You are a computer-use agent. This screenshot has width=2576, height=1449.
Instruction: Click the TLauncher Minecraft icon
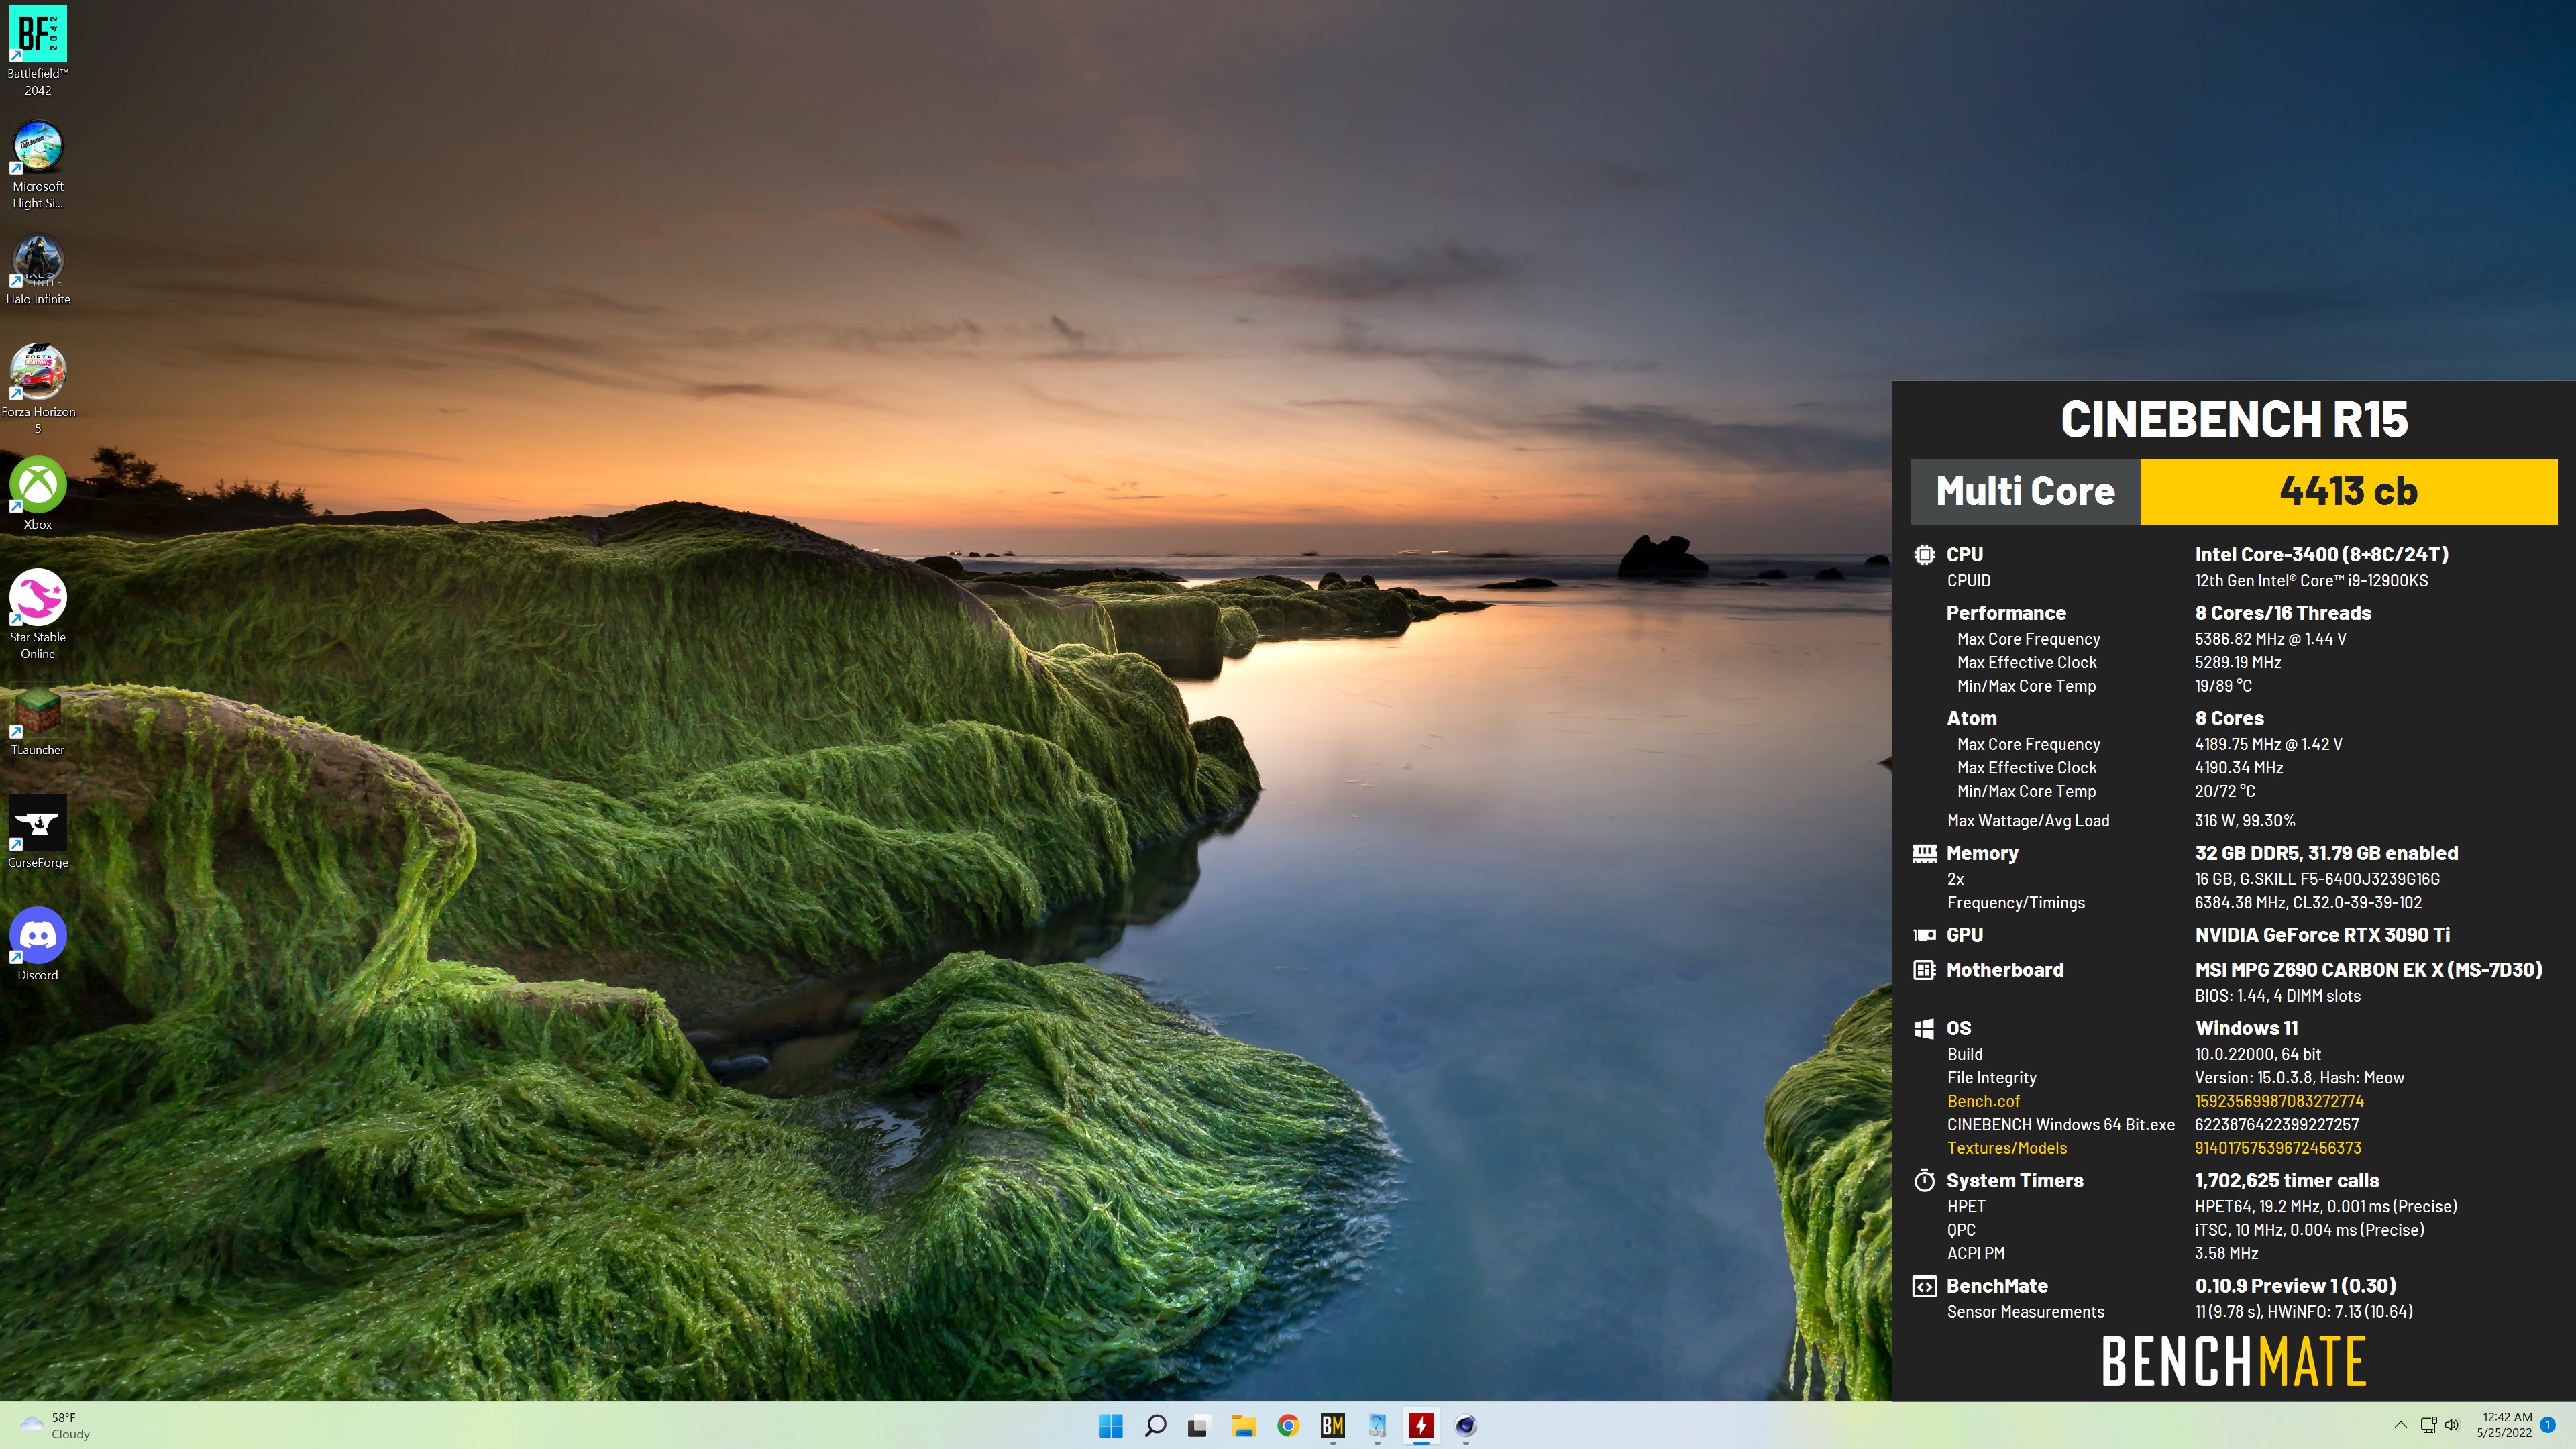click(38, 720)
